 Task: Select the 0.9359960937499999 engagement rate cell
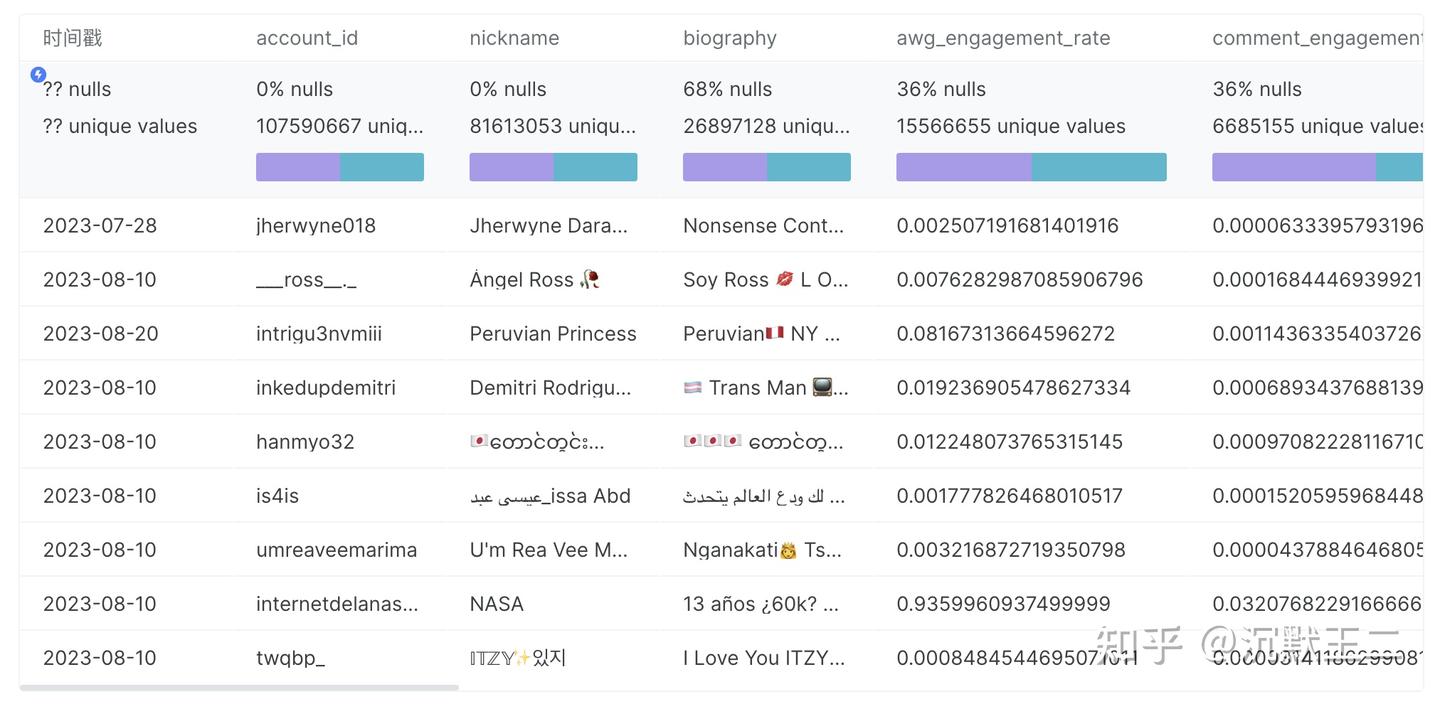(x=1003, y=604)
